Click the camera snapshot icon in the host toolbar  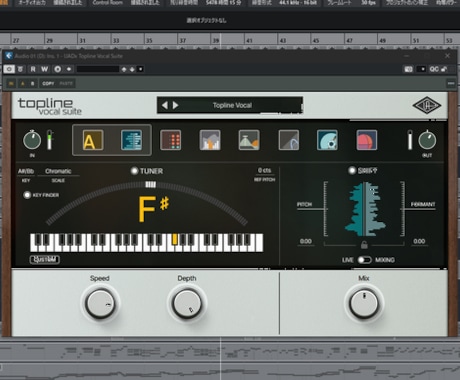[x=409, y=69]
